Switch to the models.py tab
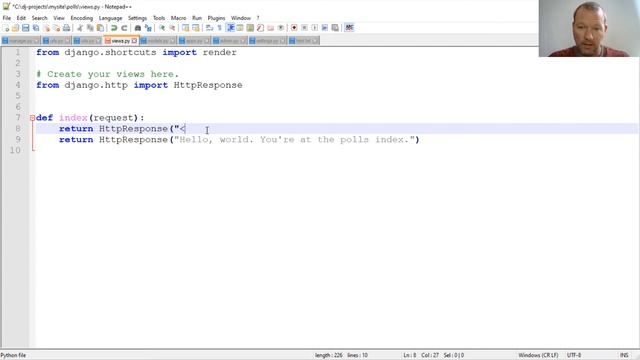 coord(158,41)
